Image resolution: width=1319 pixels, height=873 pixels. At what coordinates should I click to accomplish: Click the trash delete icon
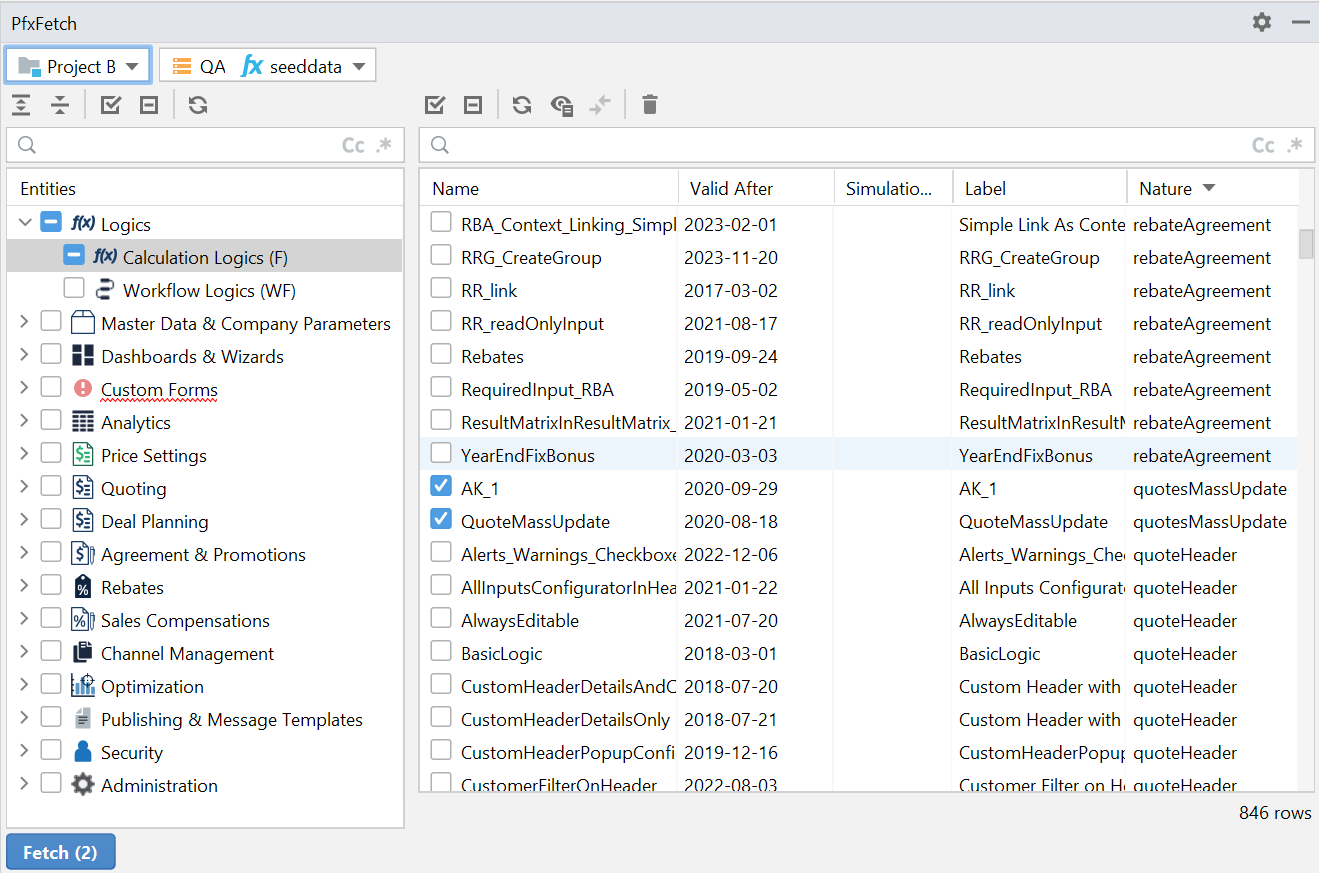click(x=650, y=105)
